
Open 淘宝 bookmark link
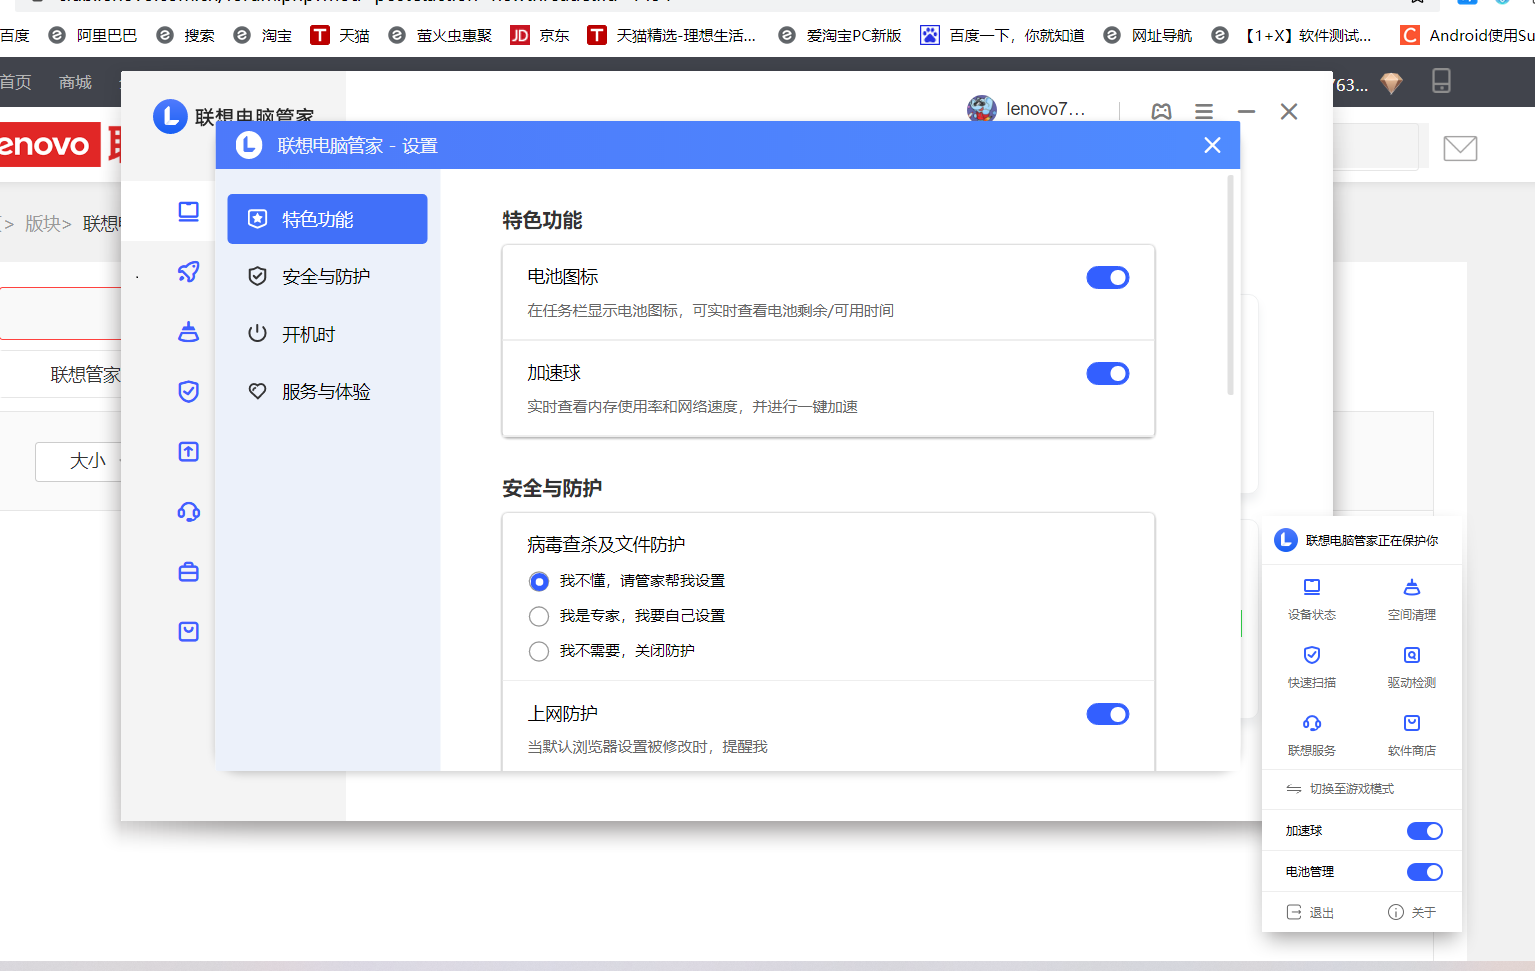click(x=263, y=35)
